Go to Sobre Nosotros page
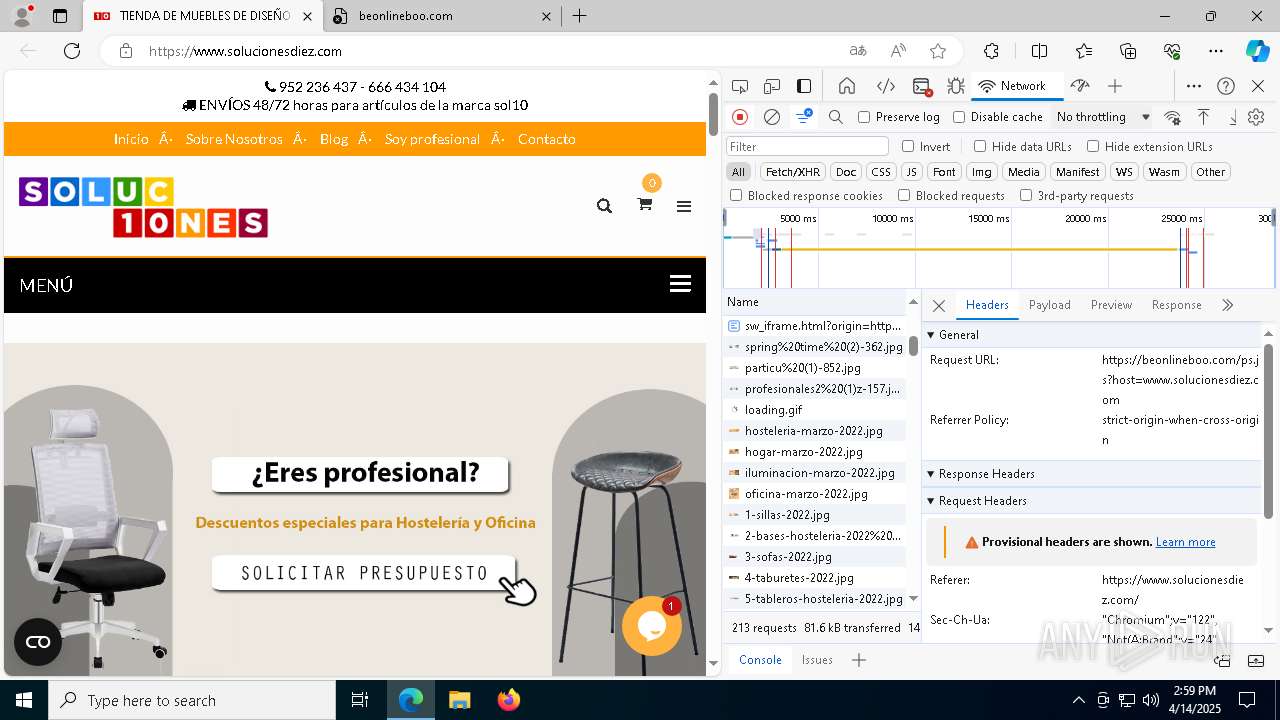Screen dimensions: 1280x720 pos(234,139)
